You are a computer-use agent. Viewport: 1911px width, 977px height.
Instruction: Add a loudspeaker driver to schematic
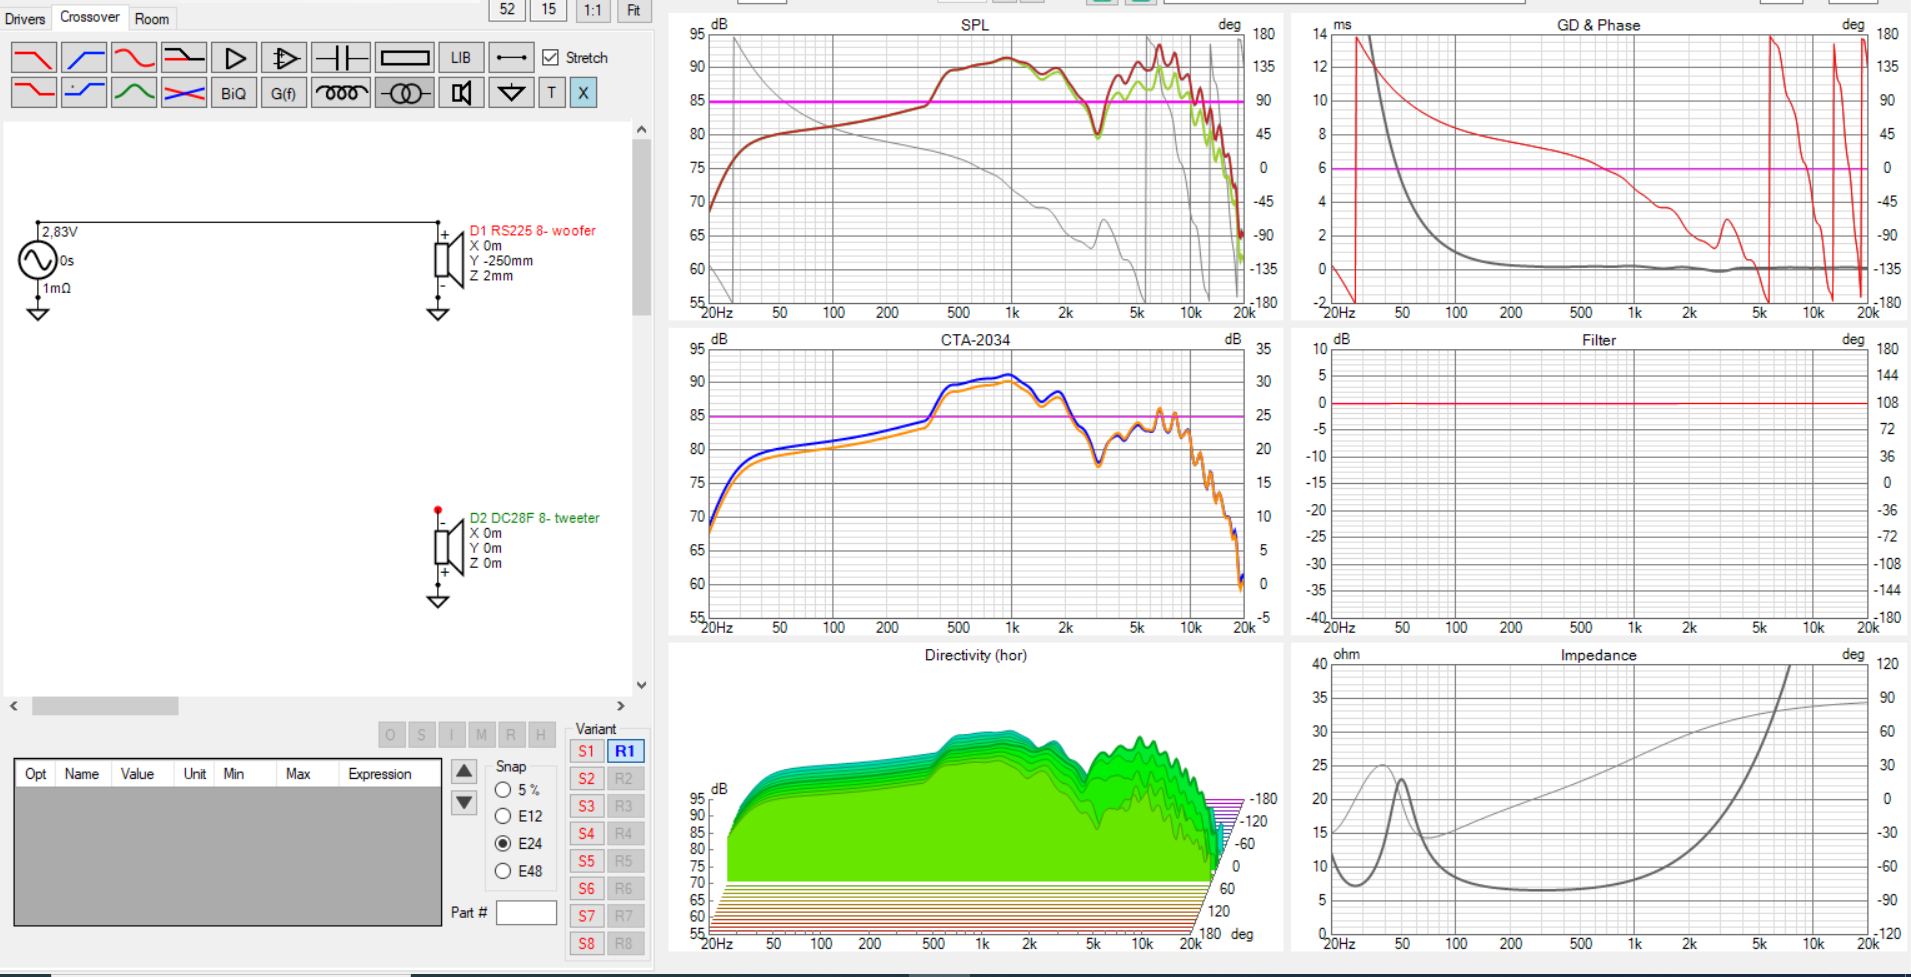(461, 93)
